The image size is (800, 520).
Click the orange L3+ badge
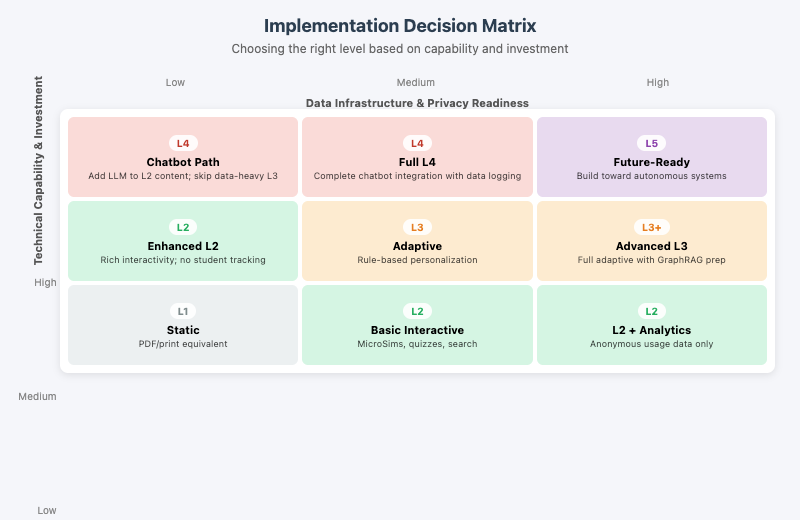pos(652,227)
